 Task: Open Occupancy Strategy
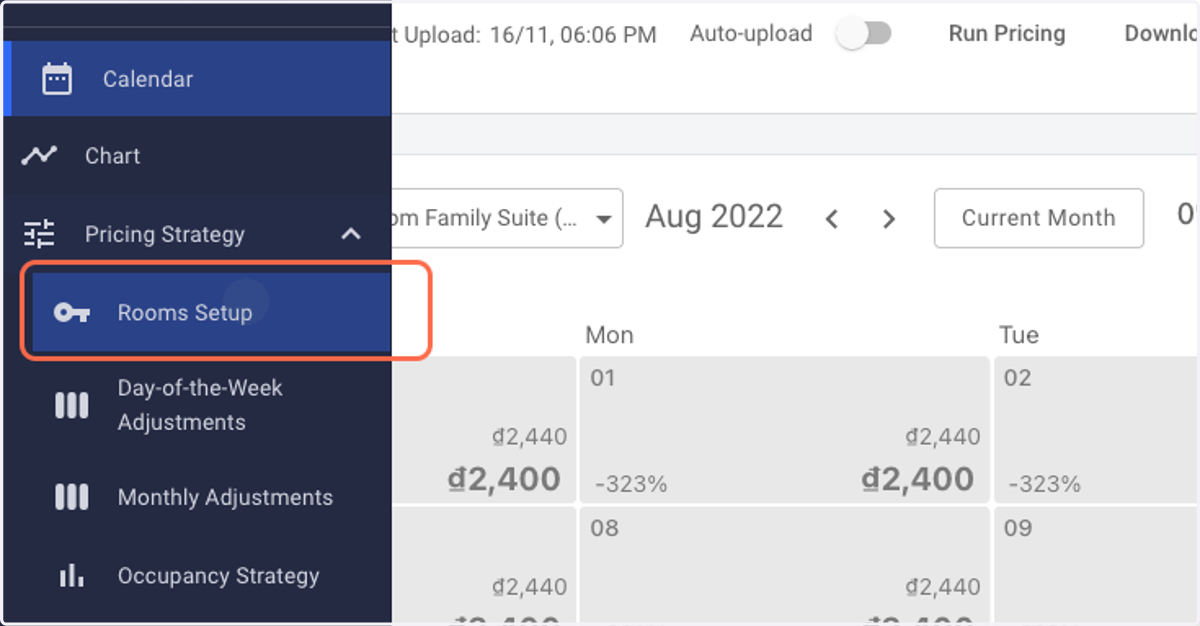click(211, 576)
